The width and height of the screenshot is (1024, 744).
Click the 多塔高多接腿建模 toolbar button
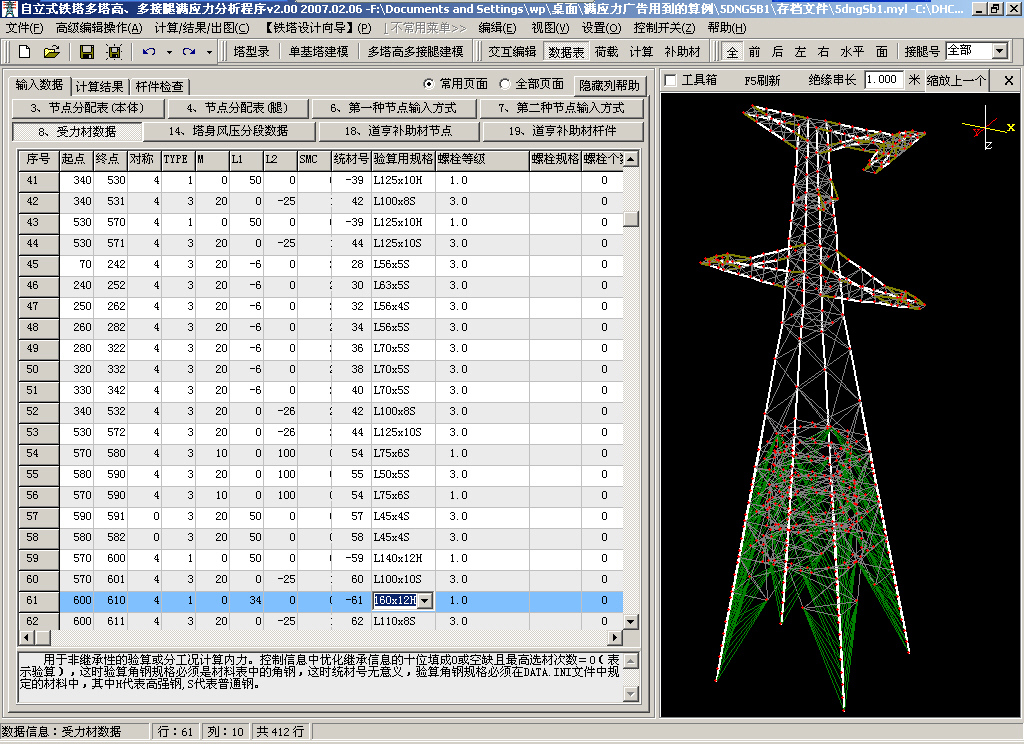coord(415,52)
